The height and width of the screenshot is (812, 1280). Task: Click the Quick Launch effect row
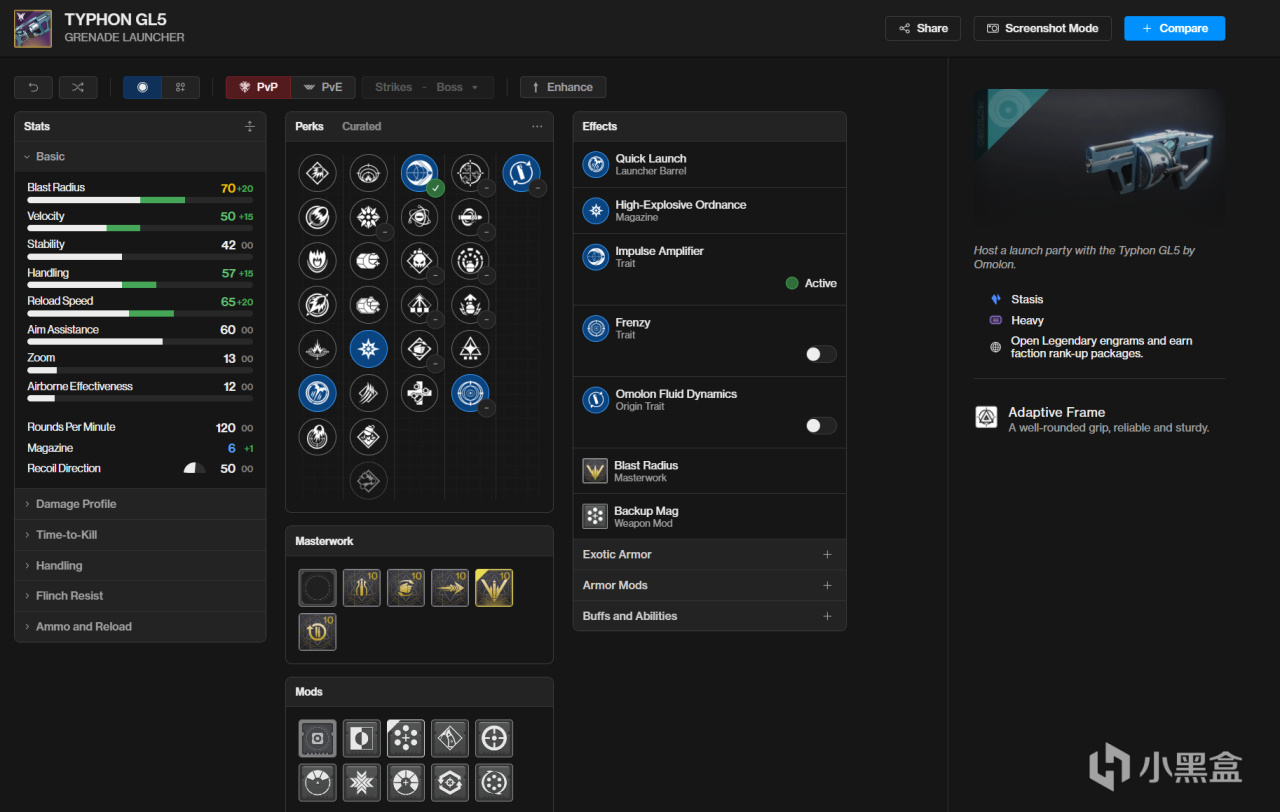click(709, 164)
